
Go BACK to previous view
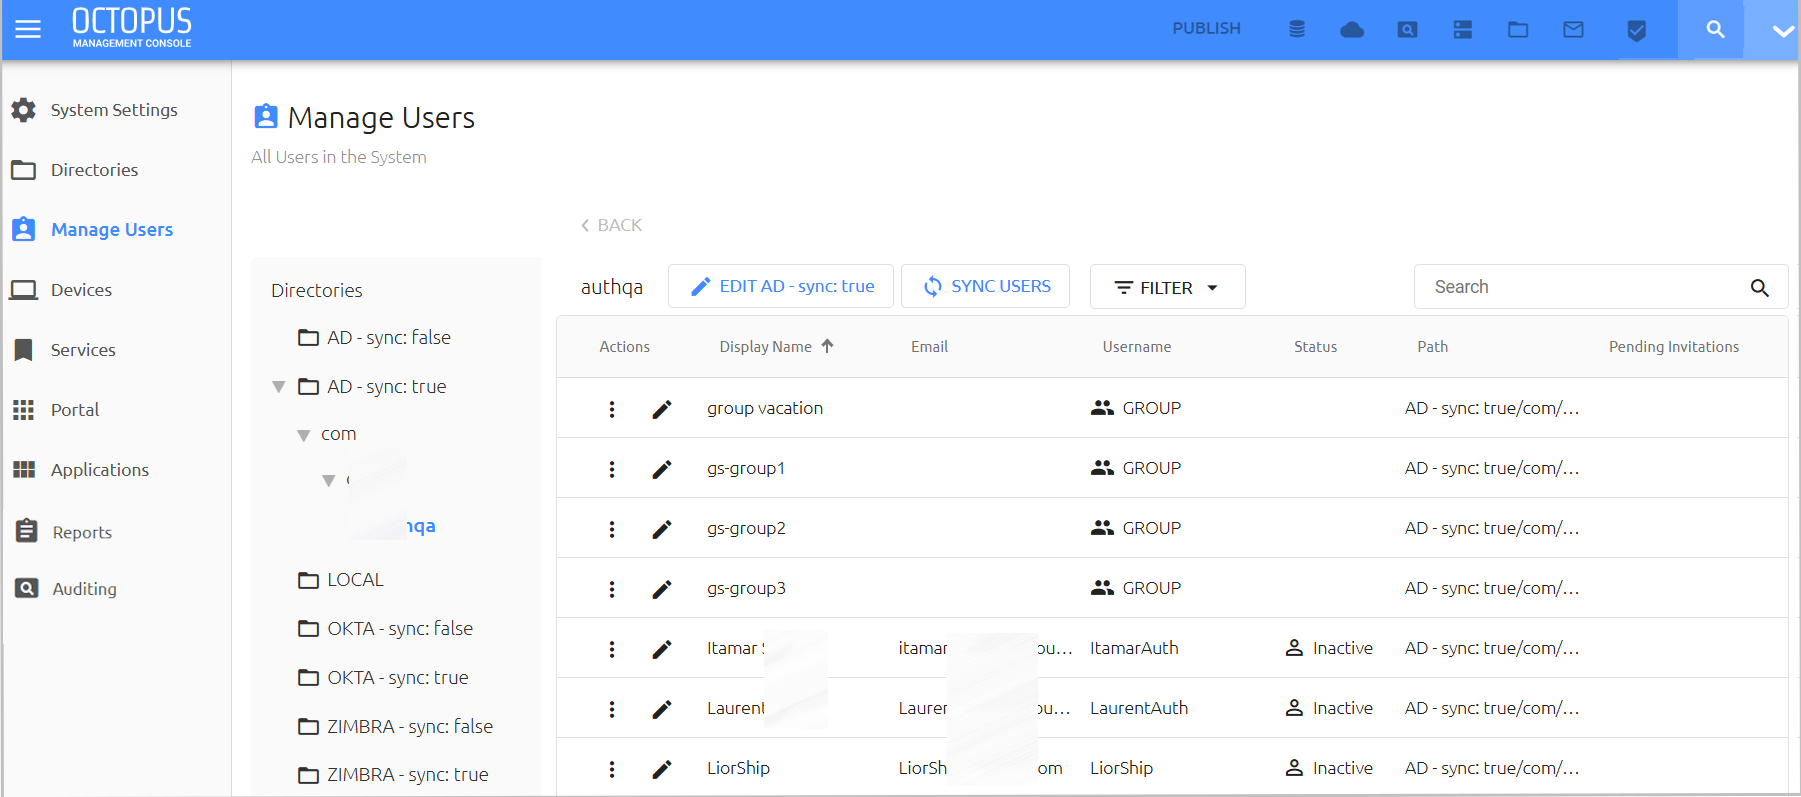(x=611, y=225)
